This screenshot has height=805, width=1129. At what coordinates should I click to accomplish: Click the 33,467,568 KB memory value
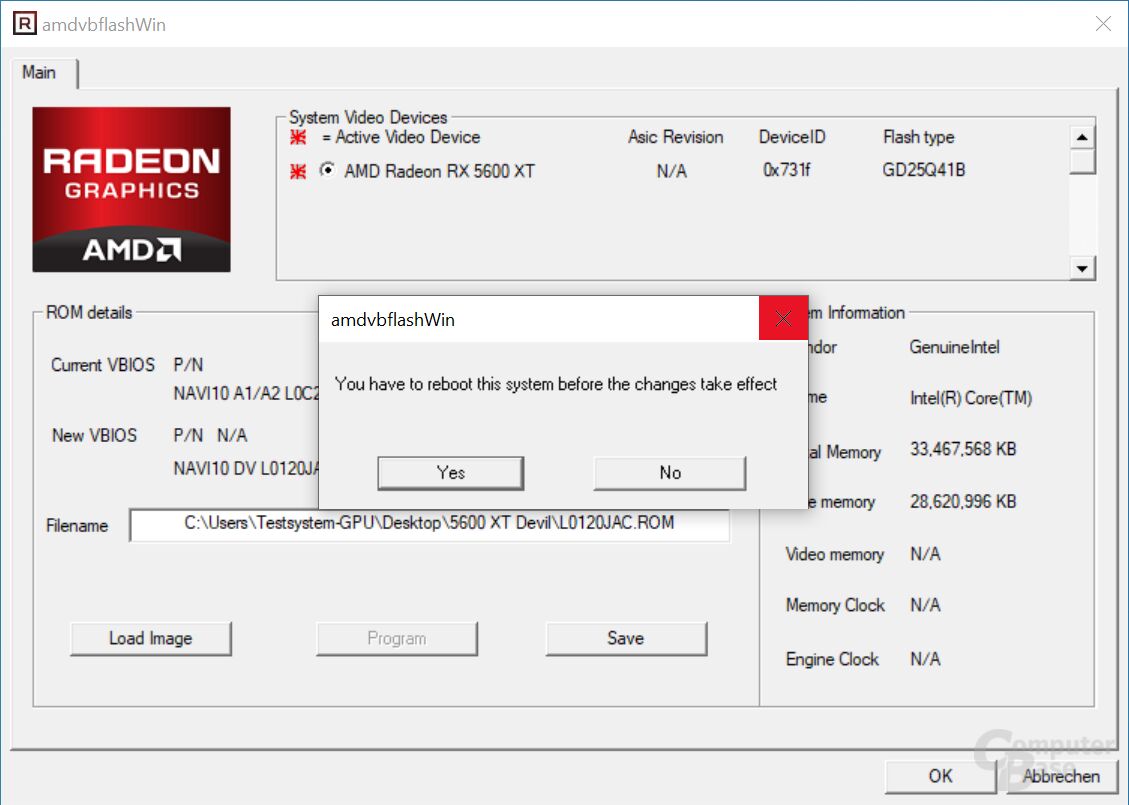(963, 449)
